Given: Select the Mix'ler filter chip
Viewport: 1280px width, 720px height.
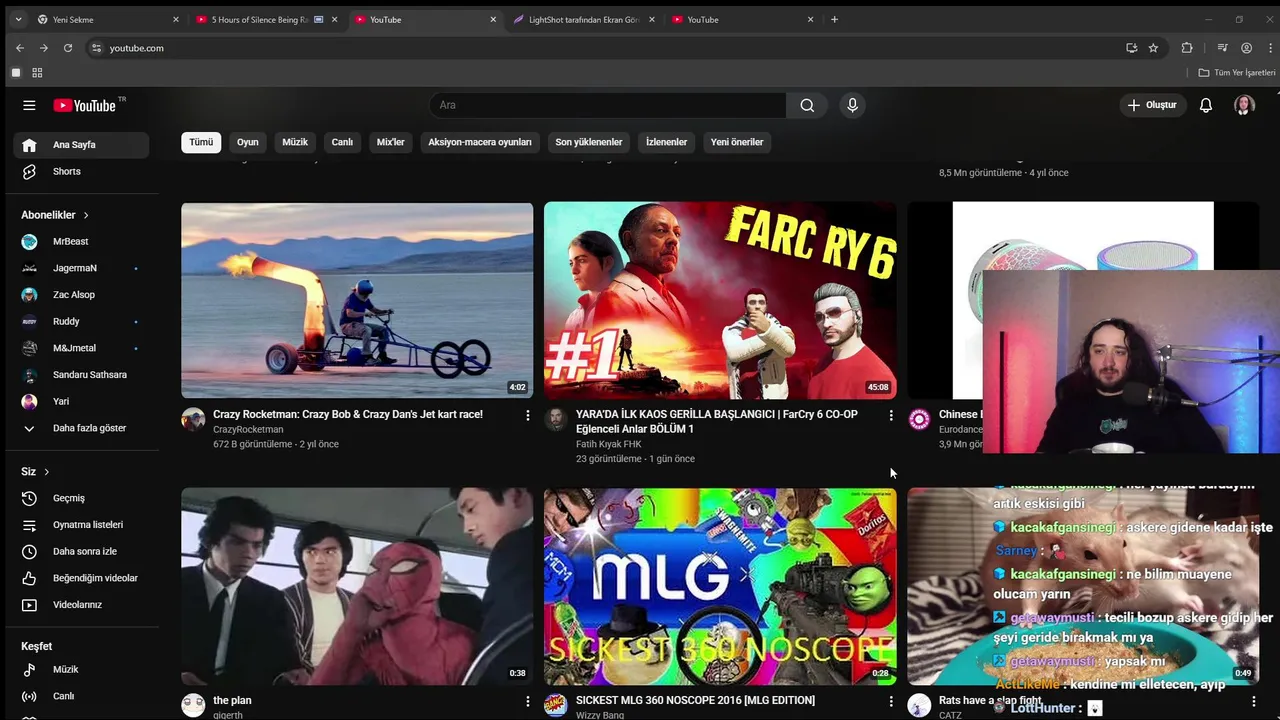Looking at the screenshot, I should tap(390, 142).
